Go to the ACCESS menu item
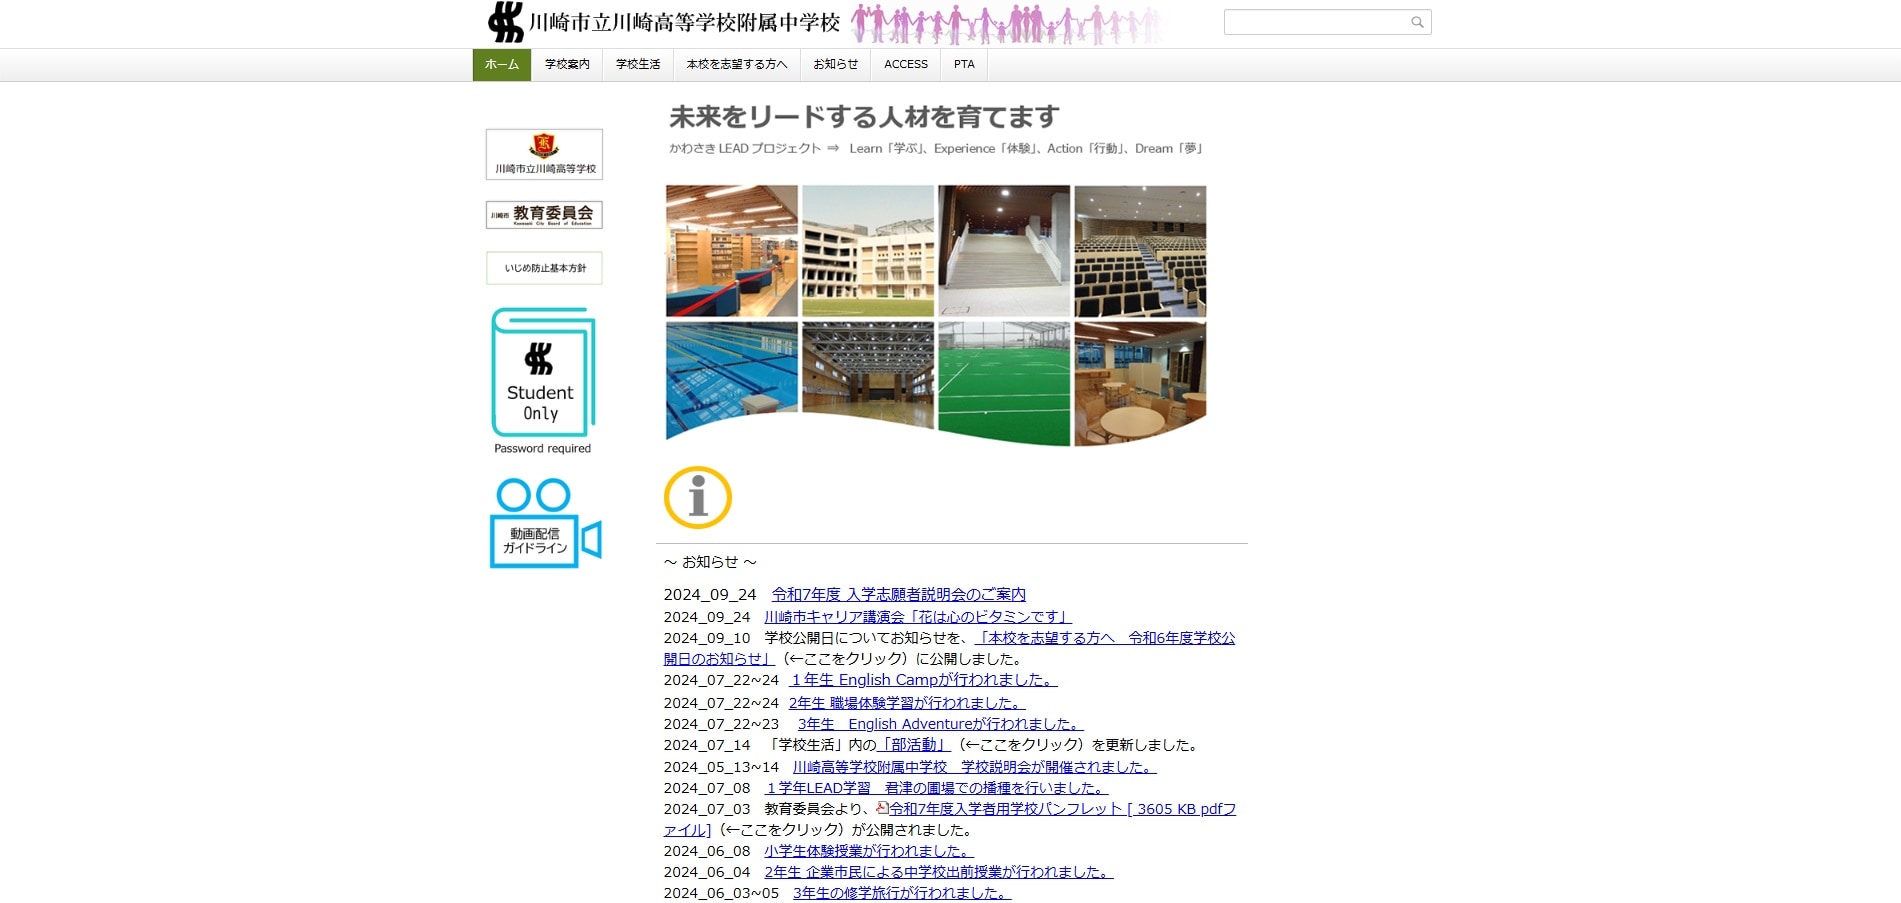The height and width of the screenshot is (903, 1901). click(x=906, y=64)
